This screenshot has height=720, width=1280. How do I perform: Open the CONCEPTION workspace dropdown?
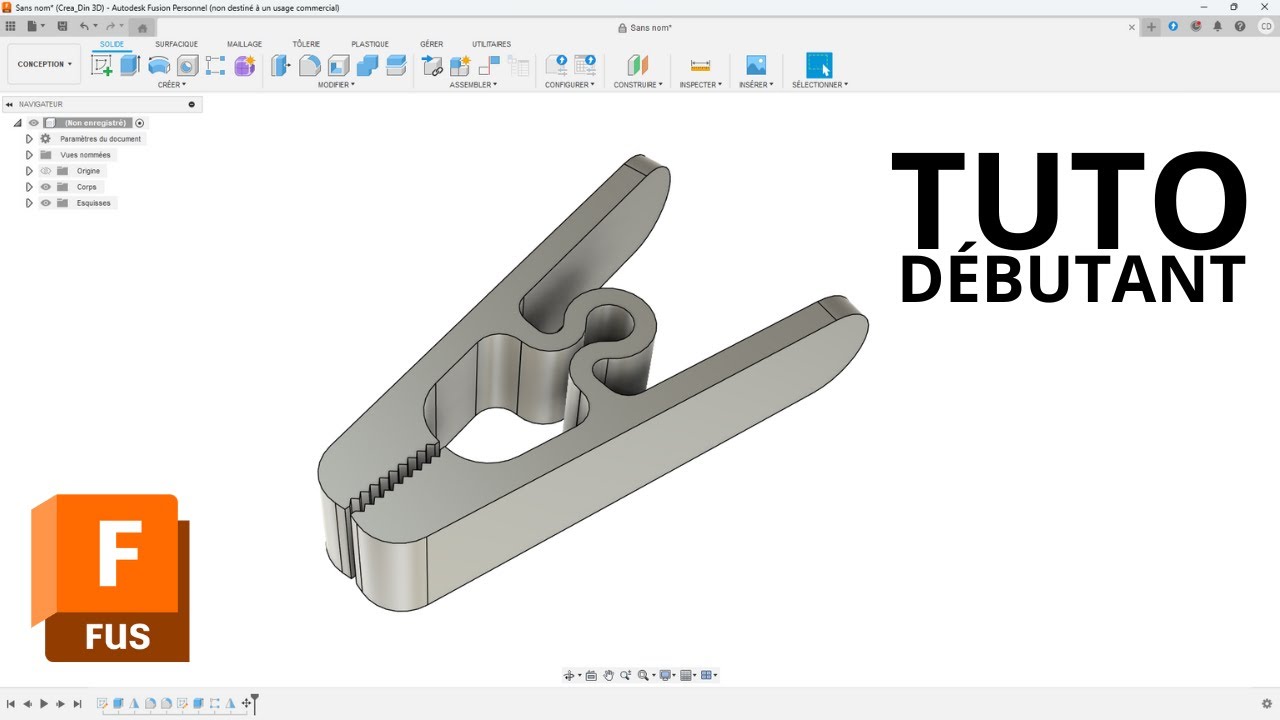[44, 64]
